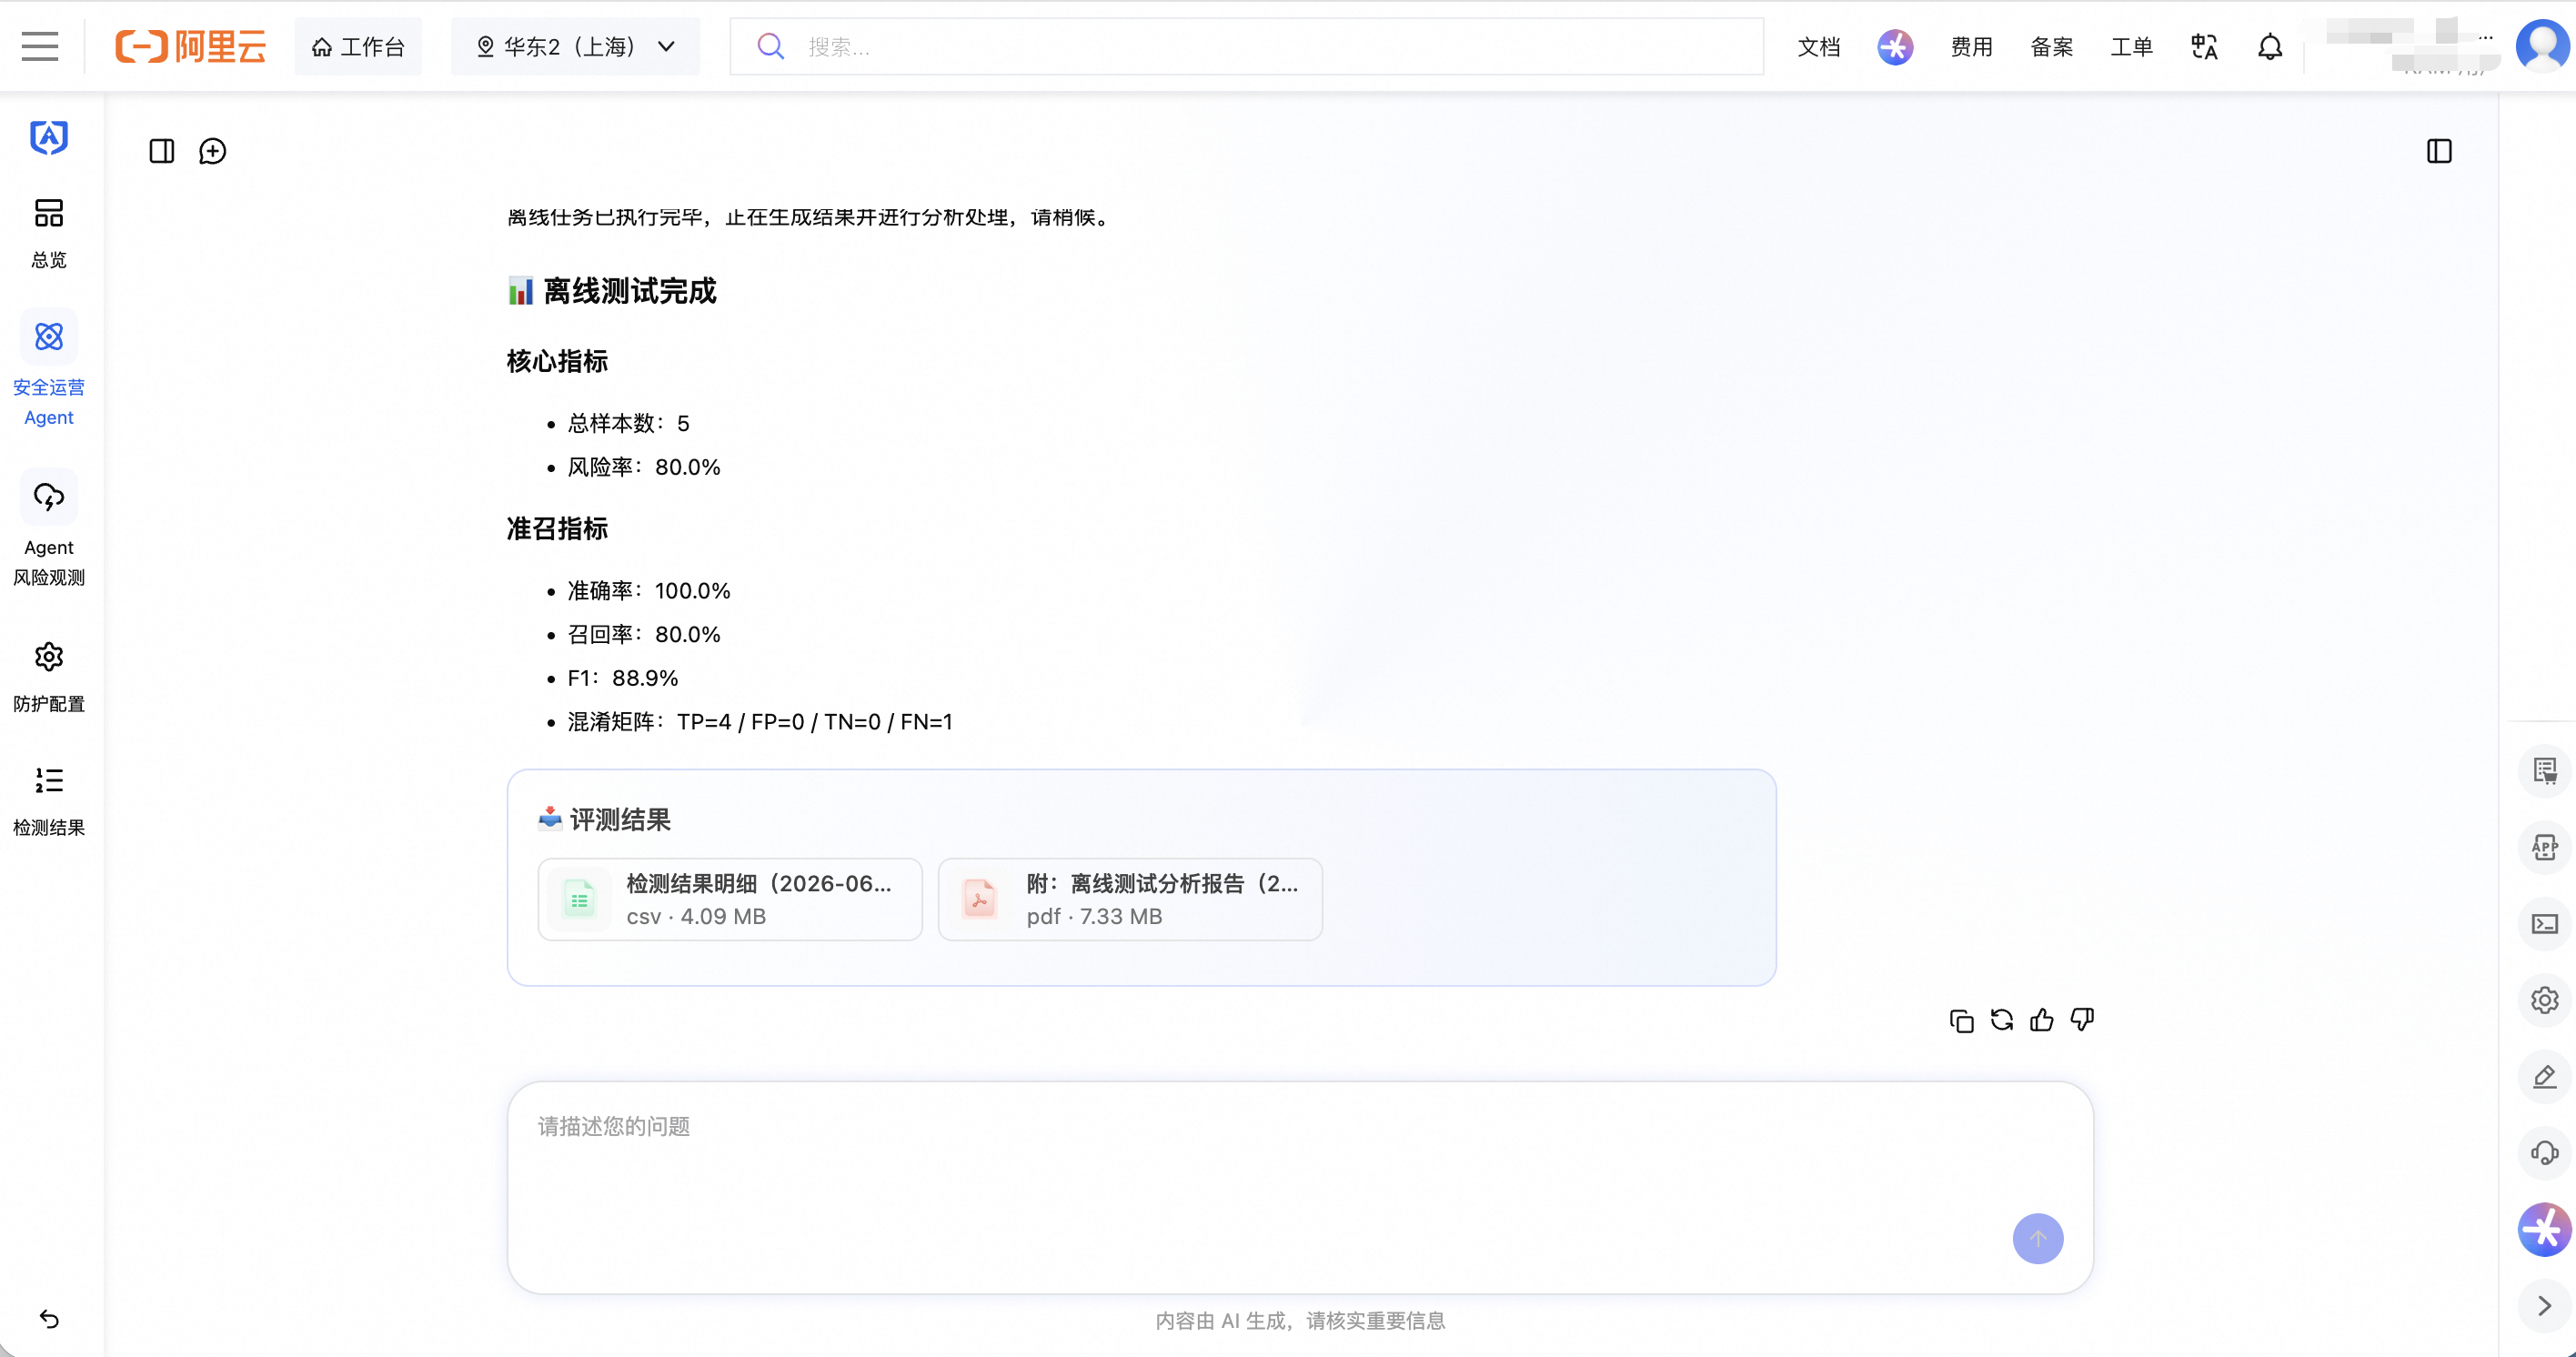Screen dimensions: 2576x1357
Task: Open 文档 in the top bar
Action: (1818, 47)
